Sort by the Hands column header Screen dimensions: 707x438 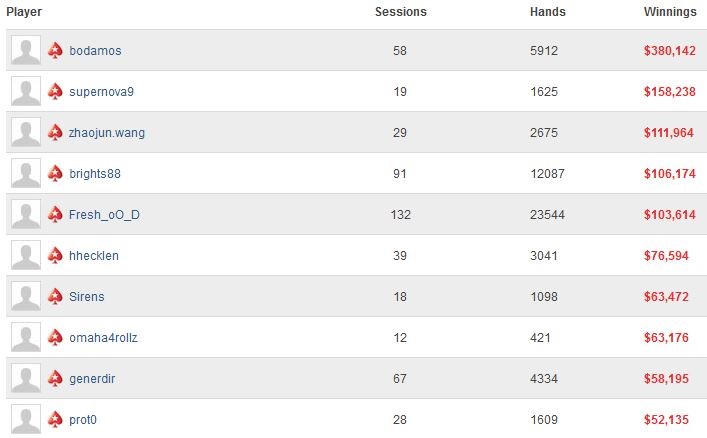[548, 12]
